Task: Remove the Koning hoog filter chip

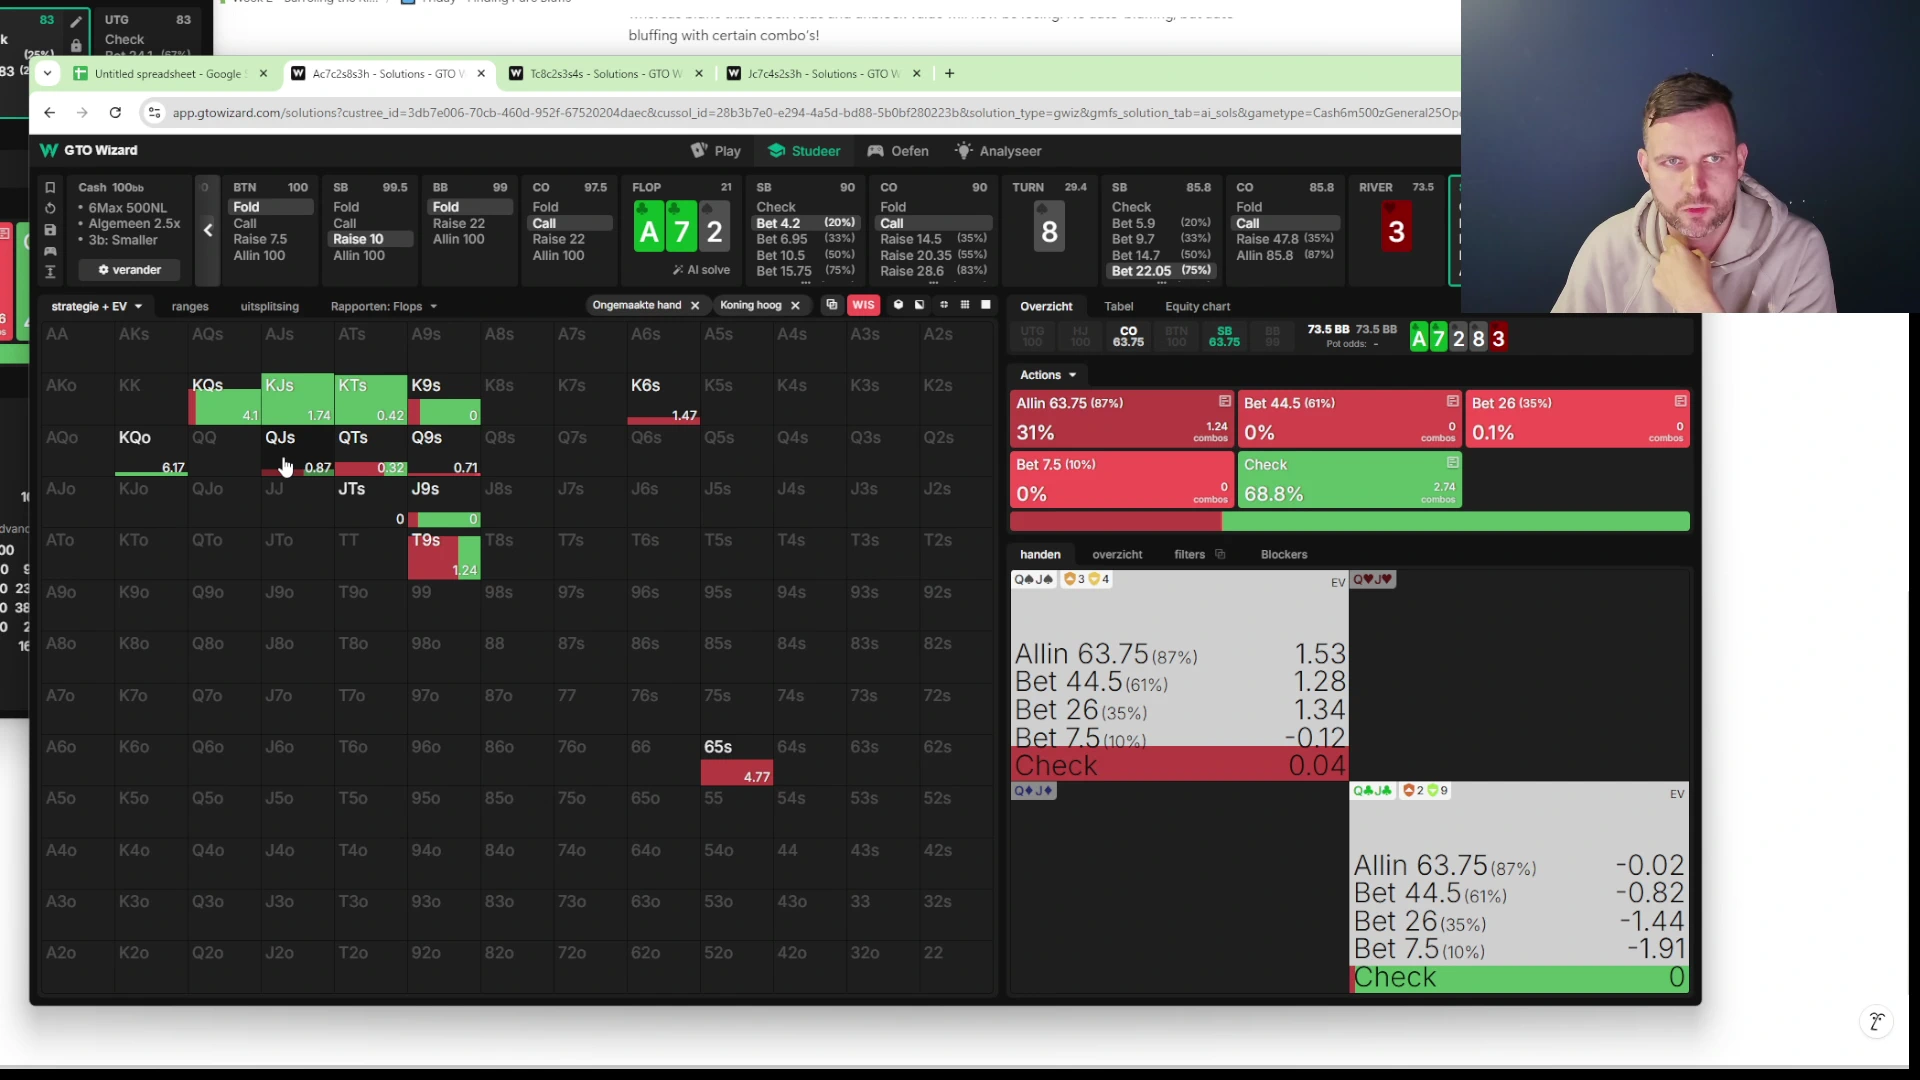Action: click(796, 306)
